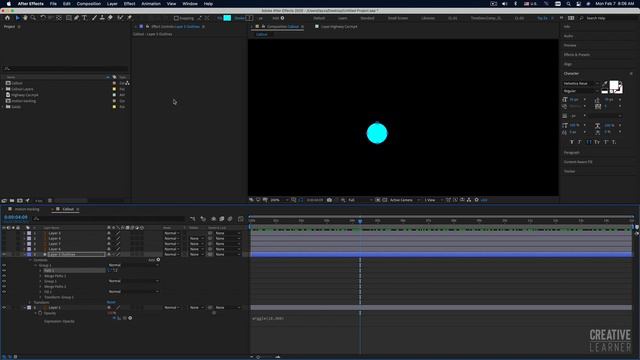Open the Graph Editor icon
The image size is (640, 360).
[x=240, y=219]
